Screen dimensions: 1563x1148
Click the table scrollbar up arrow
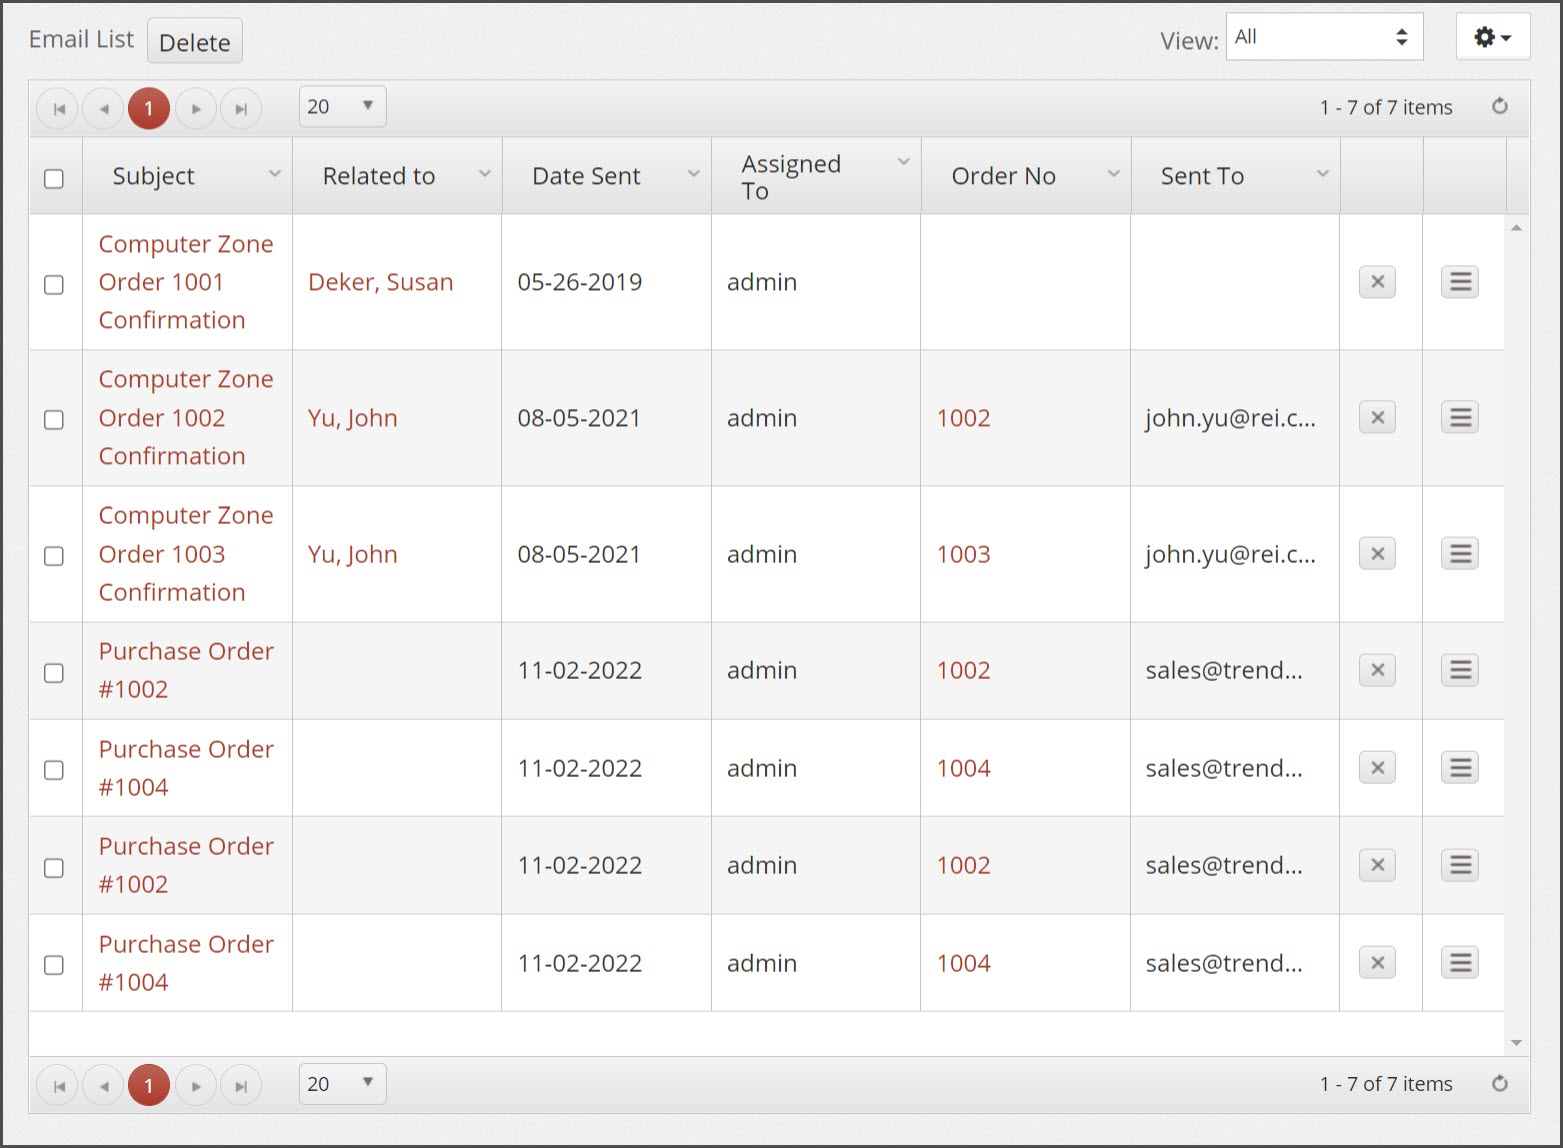tap(1516, 228)
